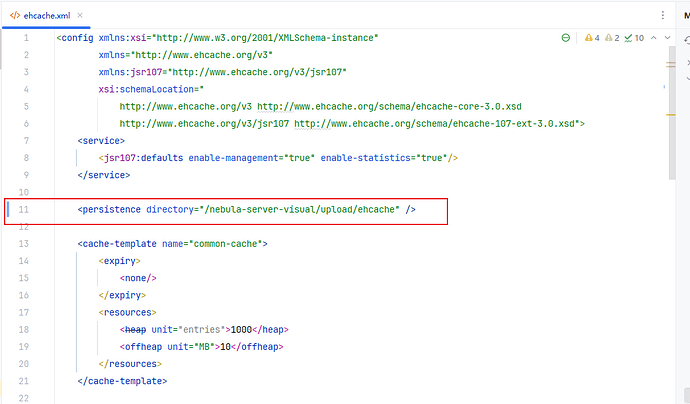Click the yellow warning stripe on editor scrollbar
Screen dimensions: 690x404
pos(672,62)
